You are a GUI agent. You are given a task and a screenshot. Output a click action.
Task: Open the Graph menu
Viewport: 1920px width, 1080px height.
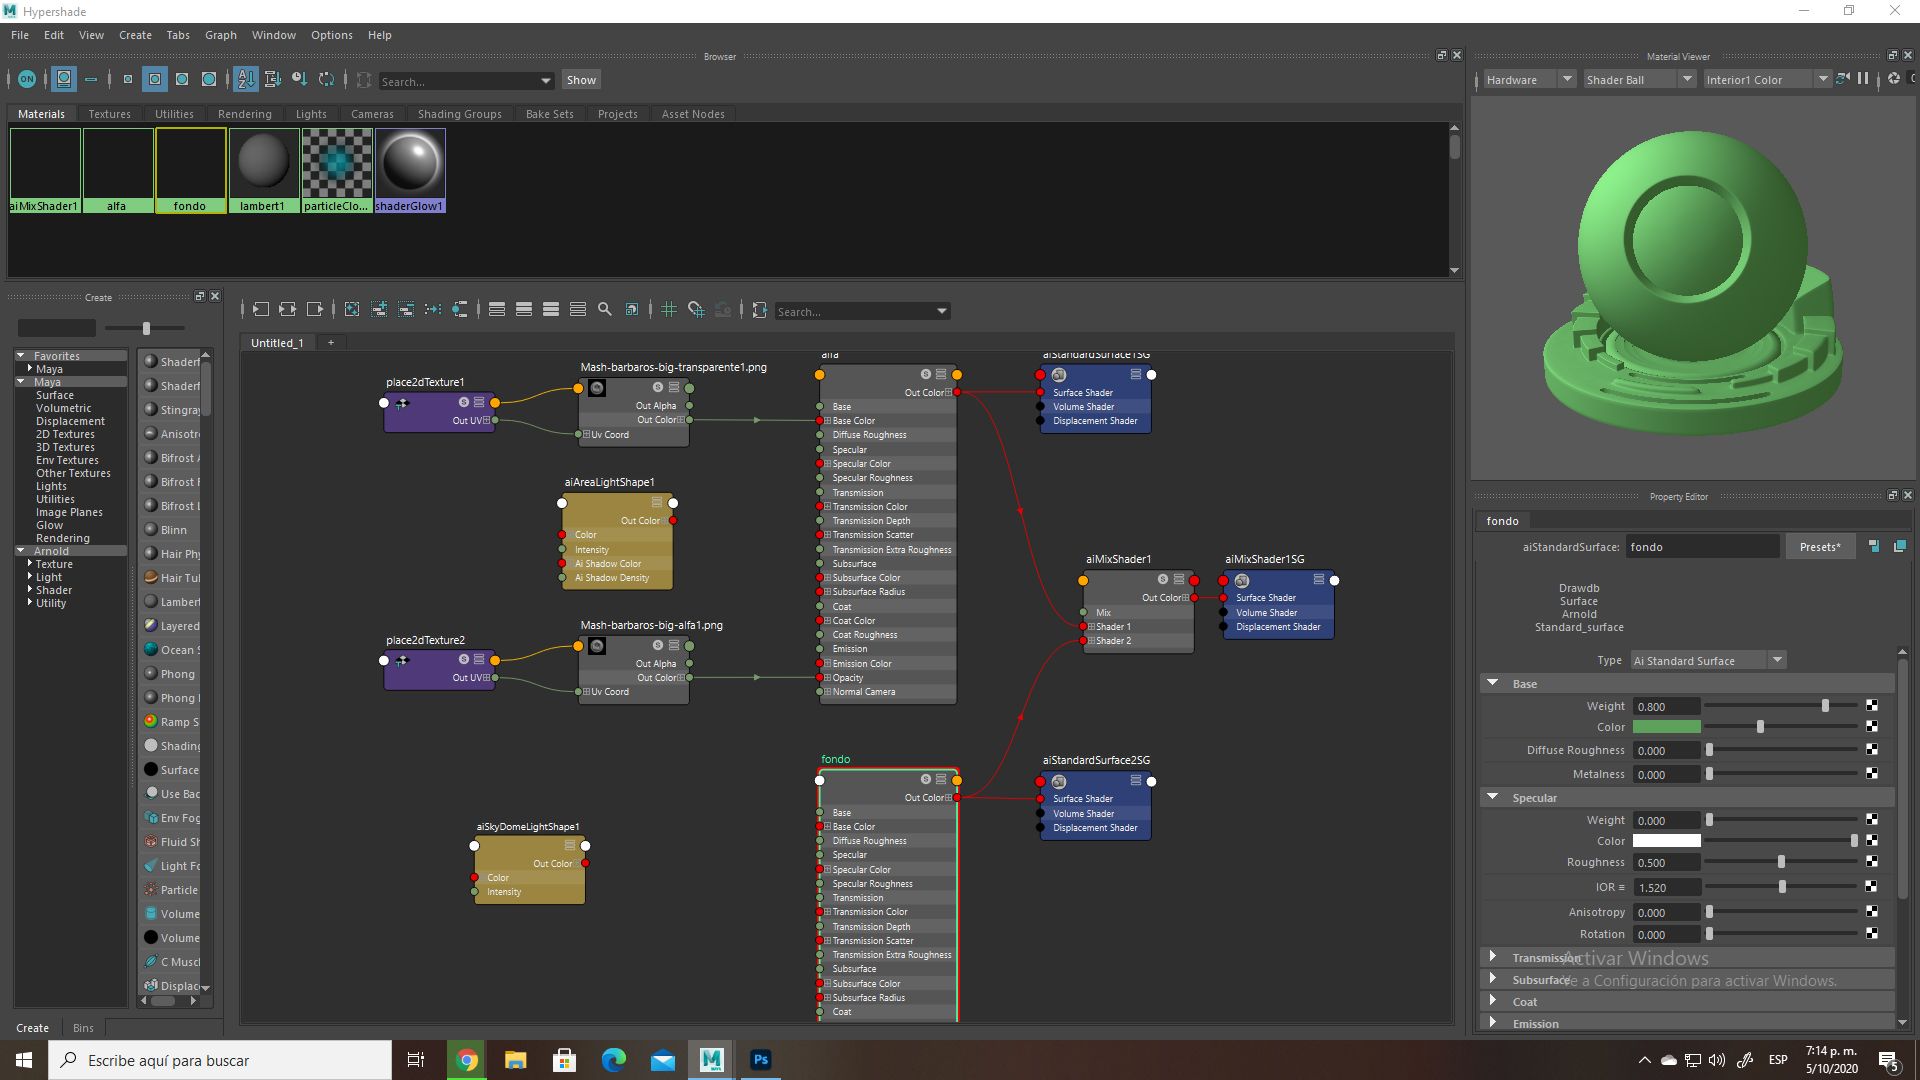point(220,35)
